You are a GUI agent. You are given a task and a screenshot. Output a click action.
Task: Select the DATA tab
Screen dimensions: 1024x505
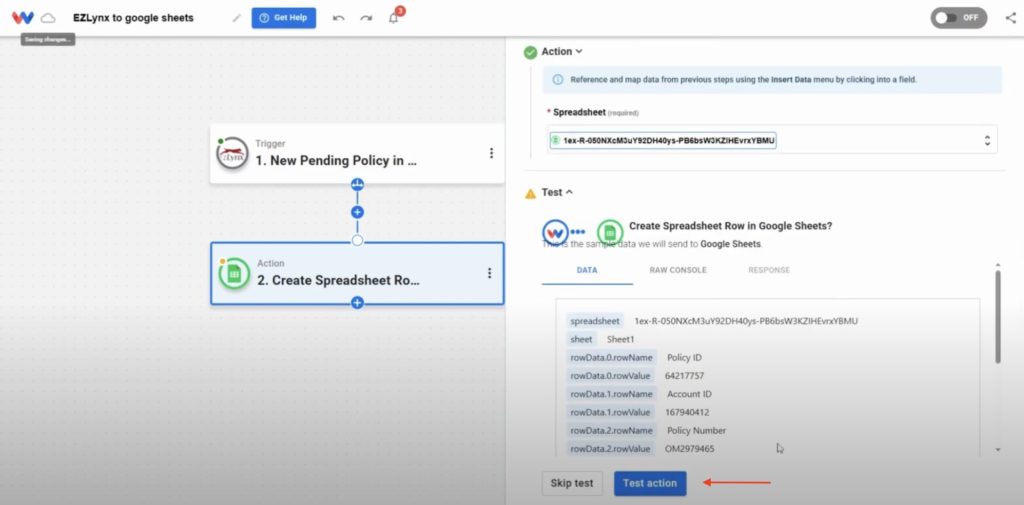[x=587, y=270]
